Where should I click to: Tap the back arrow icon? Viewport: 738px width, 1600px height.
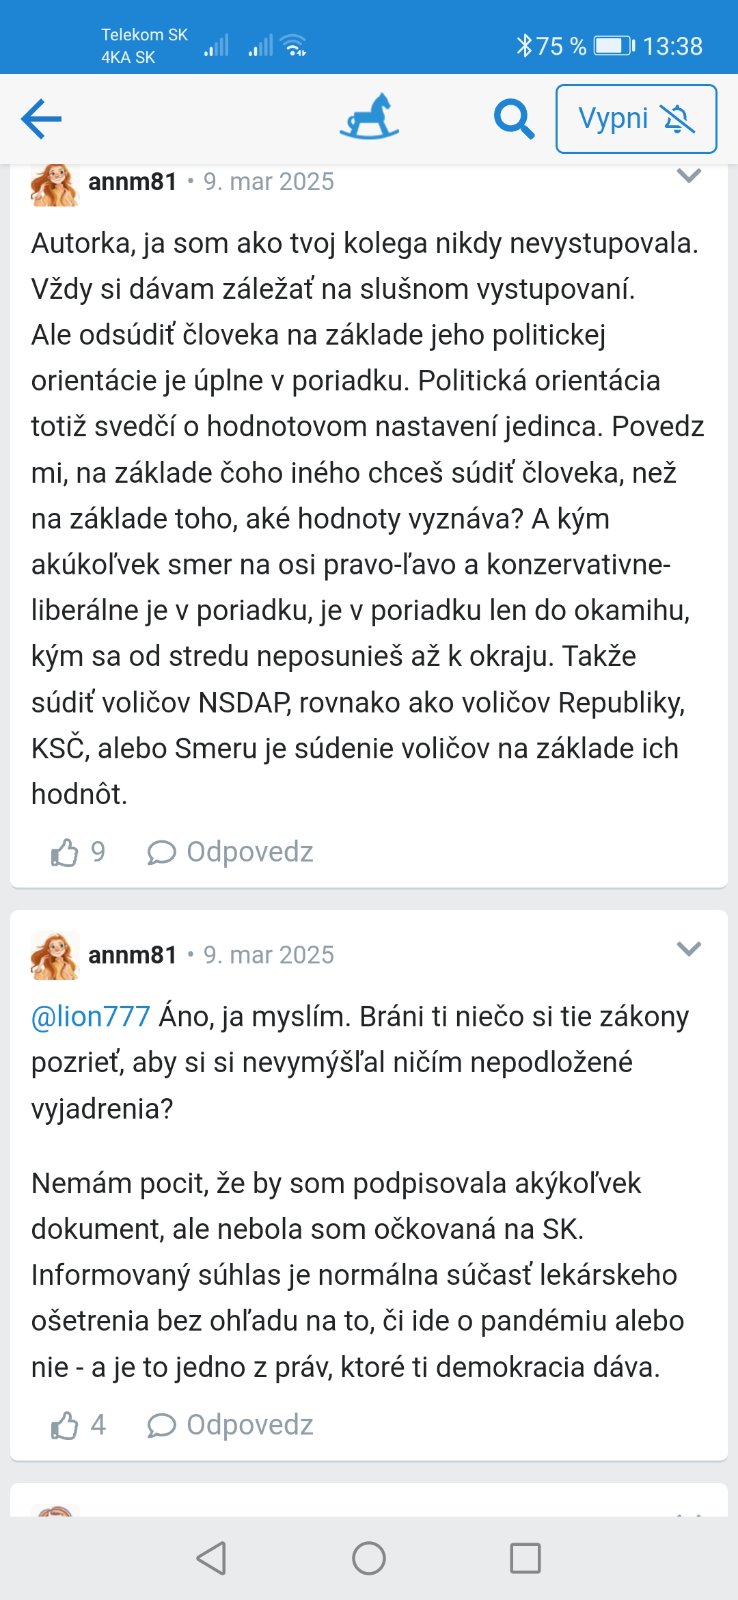pyautogui.click(x=41, y=119)
